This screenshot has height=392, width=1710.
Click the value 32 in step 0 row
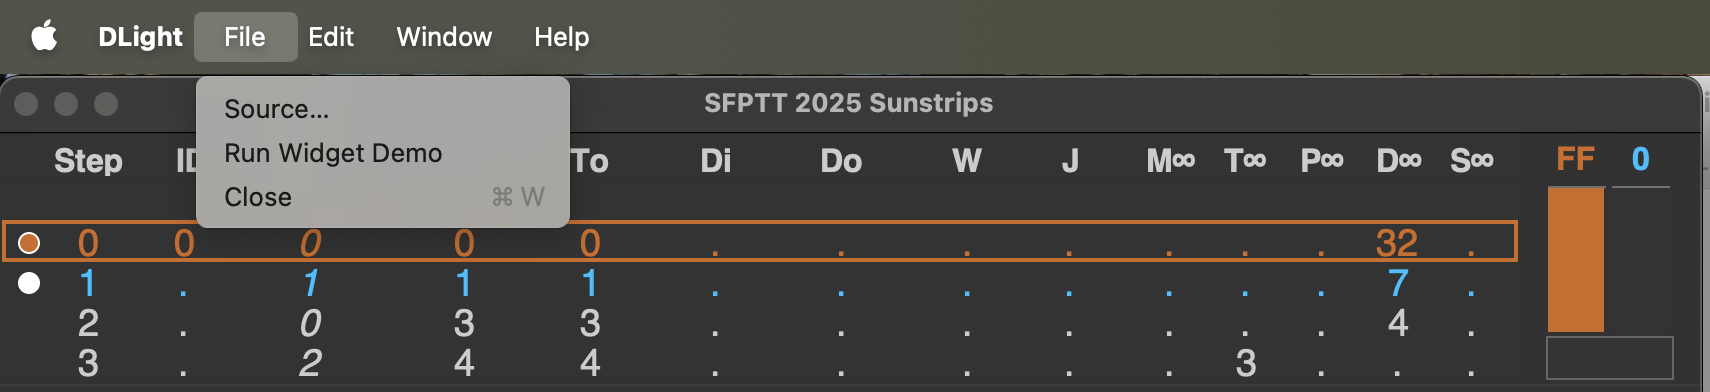(x=1397, y=243)
